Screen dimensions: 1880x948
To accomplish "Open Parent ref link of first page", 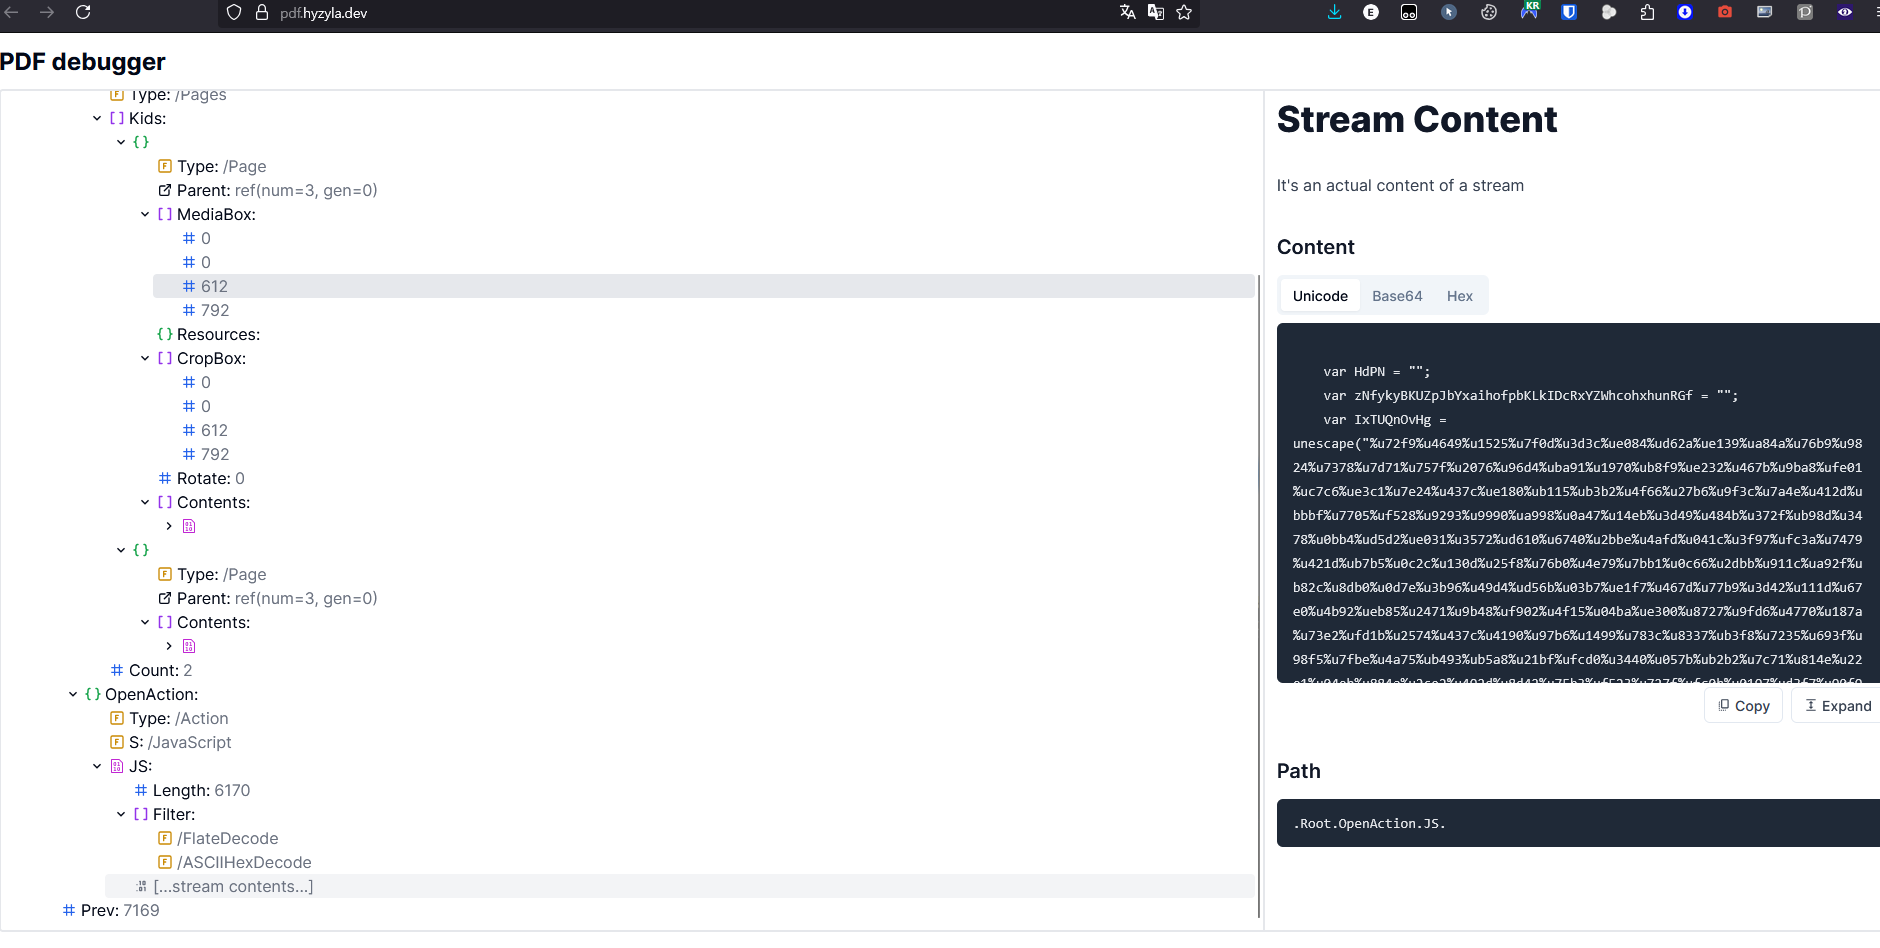I will tap(306, 190).
